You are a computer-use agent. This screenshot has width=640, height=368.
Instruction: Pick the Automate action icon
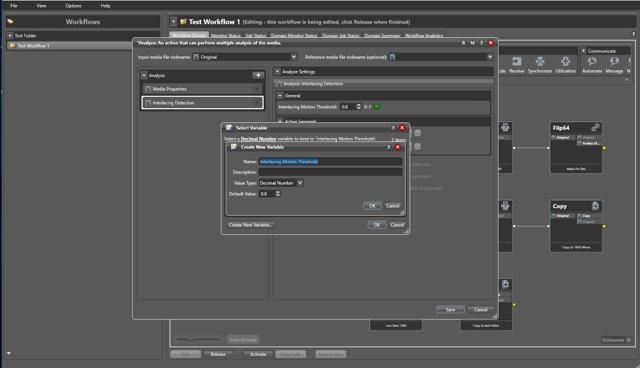tap(592, 62)
